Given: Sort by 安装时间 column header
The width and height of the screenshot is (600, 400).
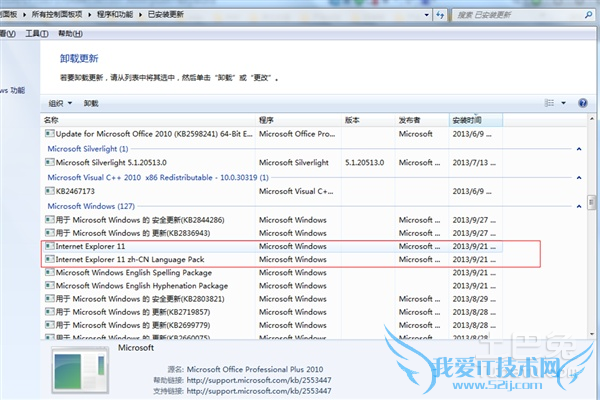Looking at the screenshot, I should 476,120.
